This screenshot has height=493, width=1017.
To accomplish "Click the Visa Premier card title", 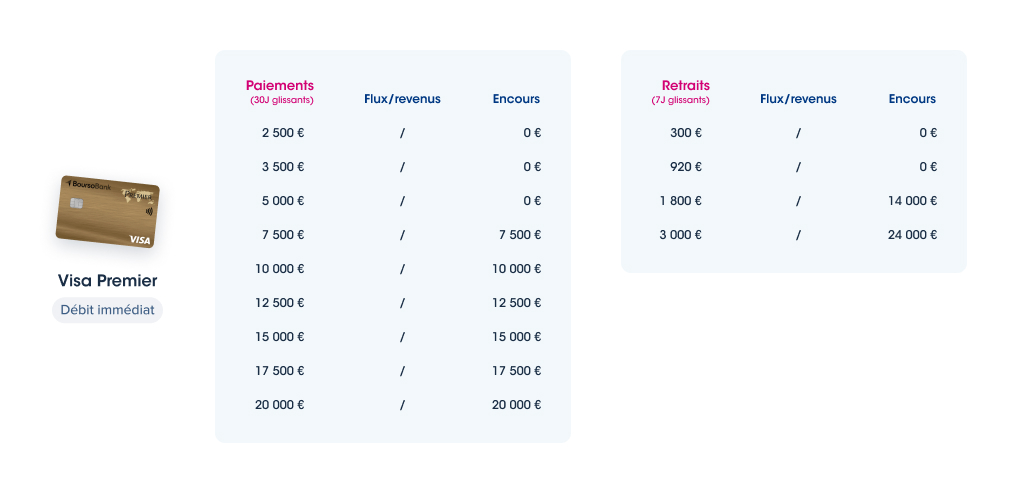I will tap(108, 281).
